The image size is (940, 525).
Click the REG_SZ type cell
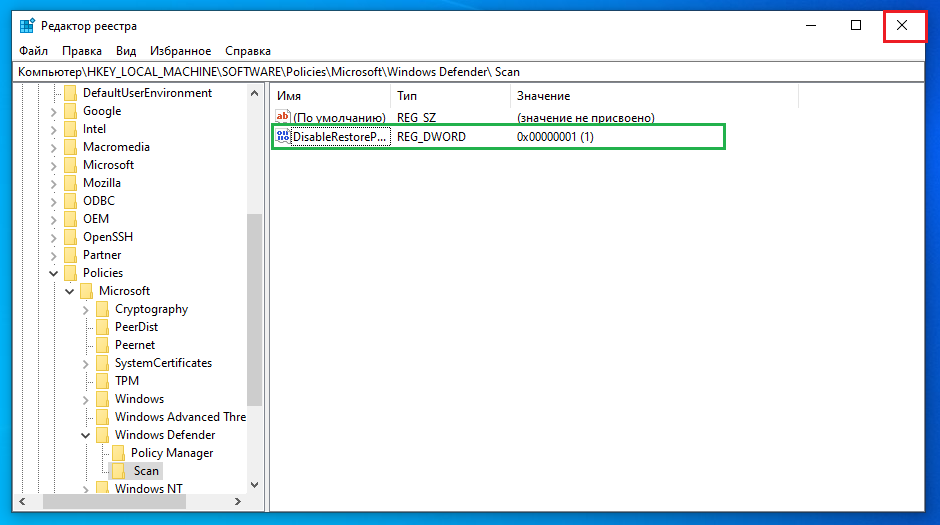click(x=417, y=117)
